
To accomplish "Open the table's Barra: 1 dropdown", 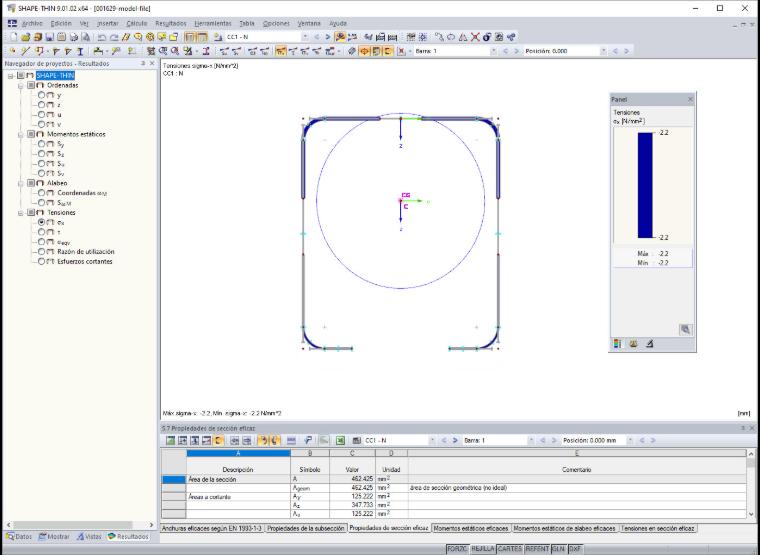I will click(531, 440).
